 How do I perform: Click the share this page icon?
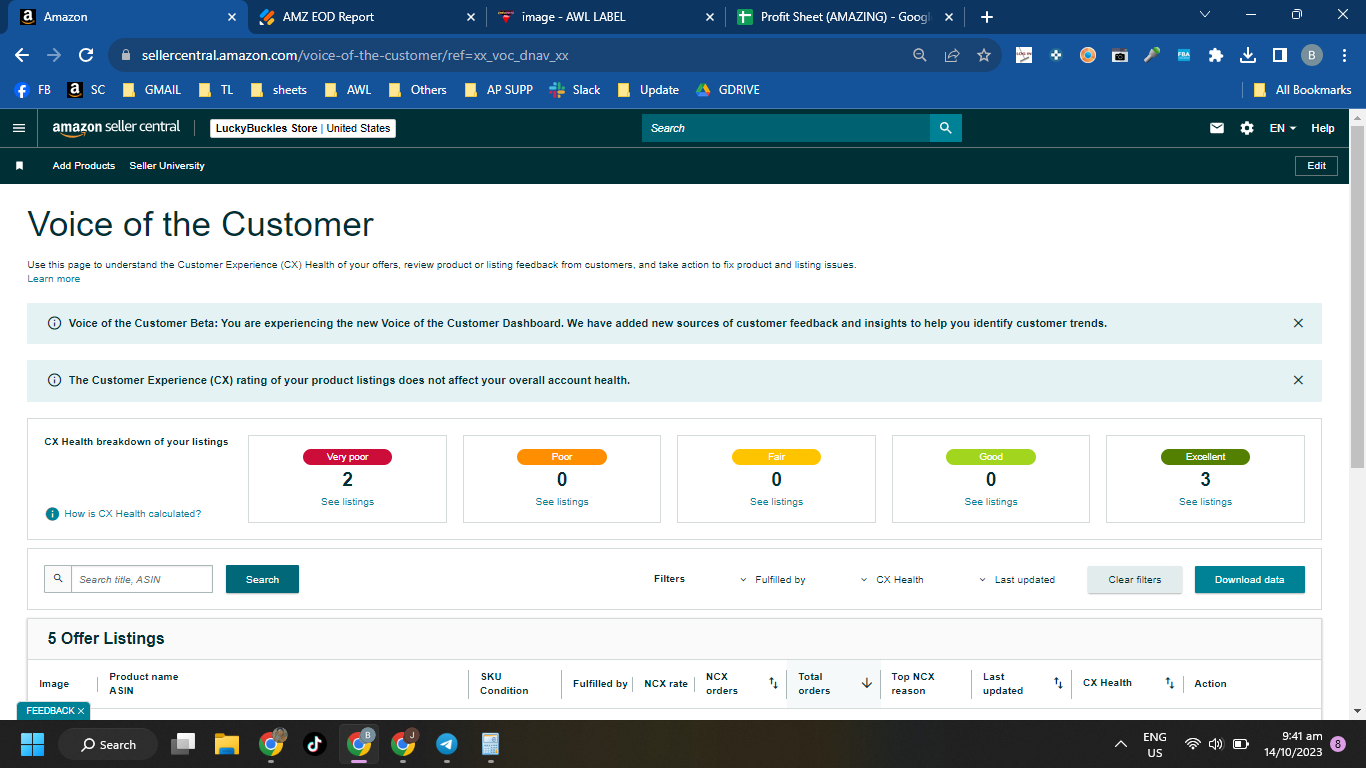[952, 55]
